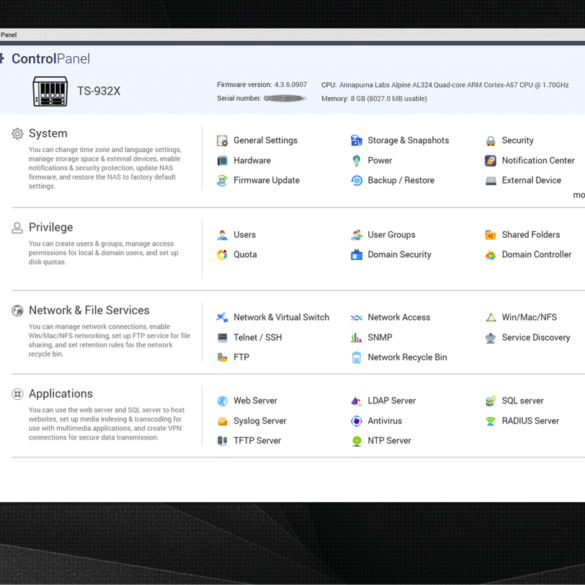Open the Quota icon
585x585 pixels.
(x=222, y=255)
